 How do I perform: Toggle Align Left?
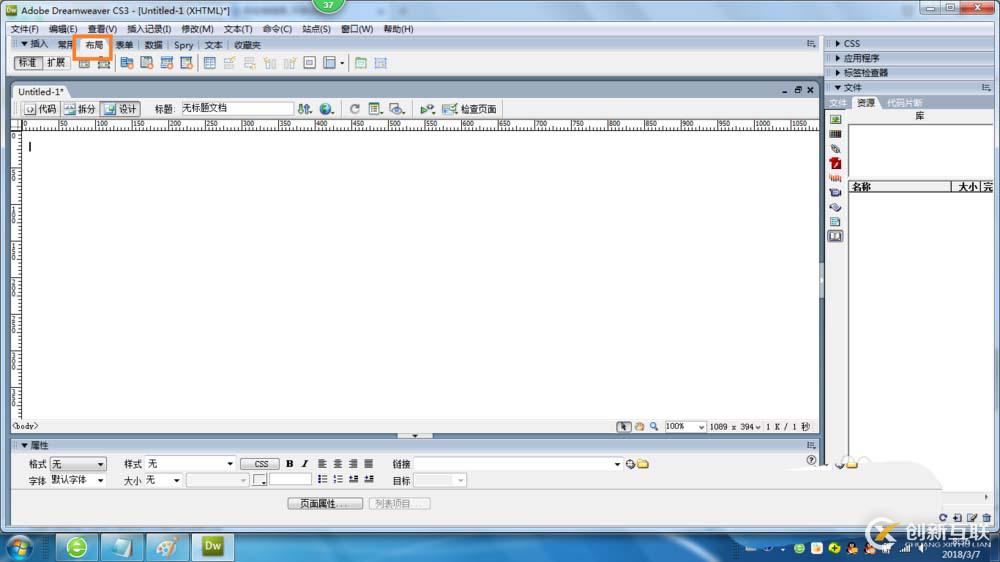[x=322, y=464]
